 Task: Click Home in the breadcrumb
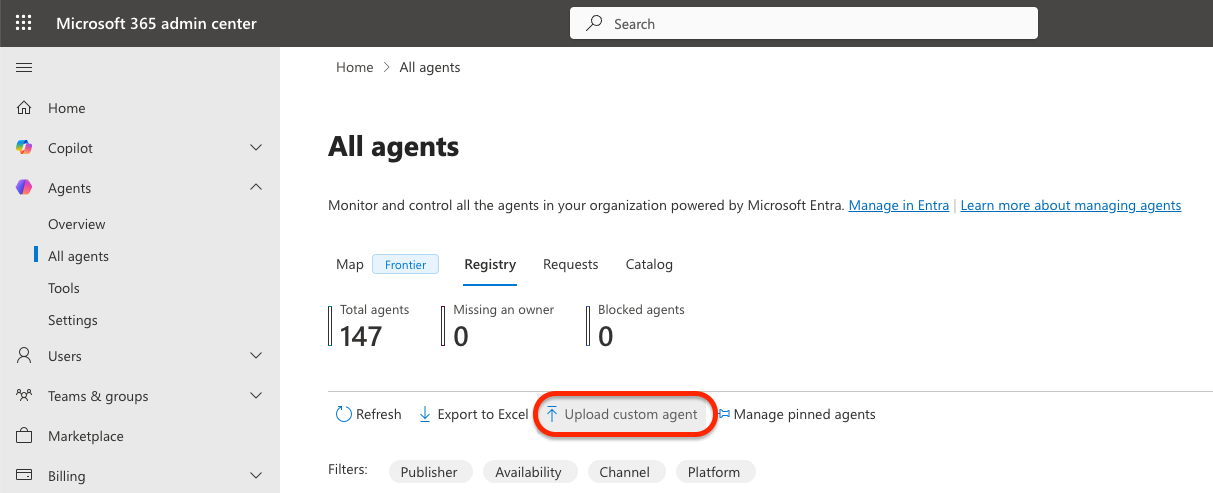(354, 67)
